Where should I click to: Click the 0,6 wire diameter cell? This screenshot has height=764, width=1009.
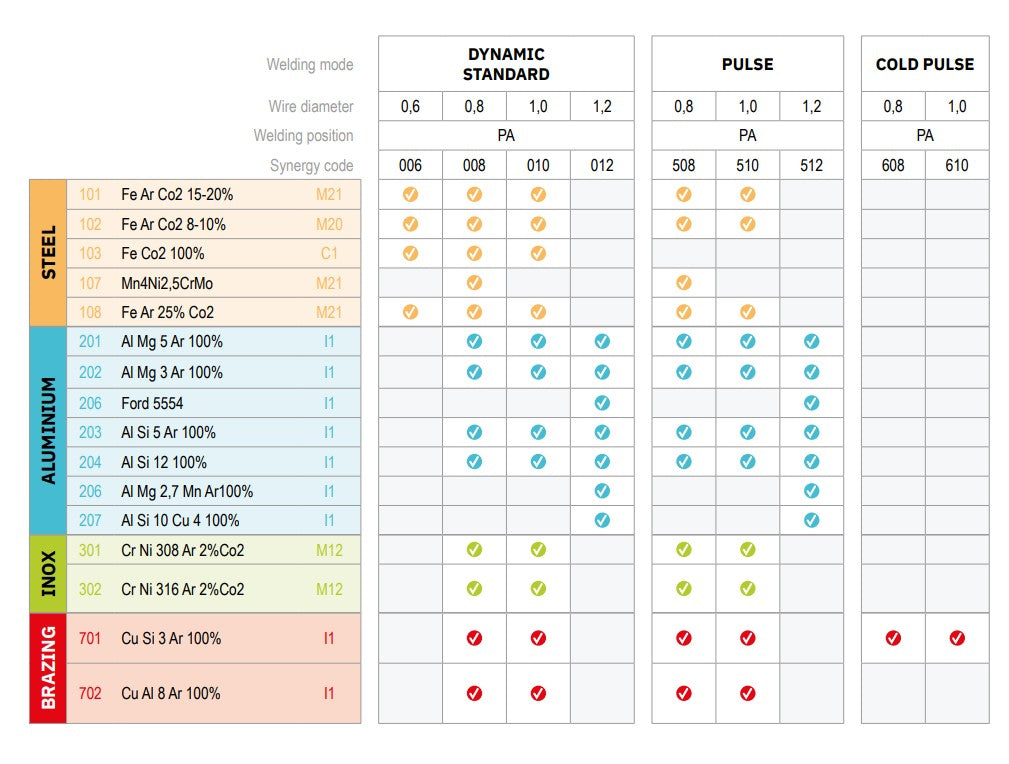tap(410, 106)
